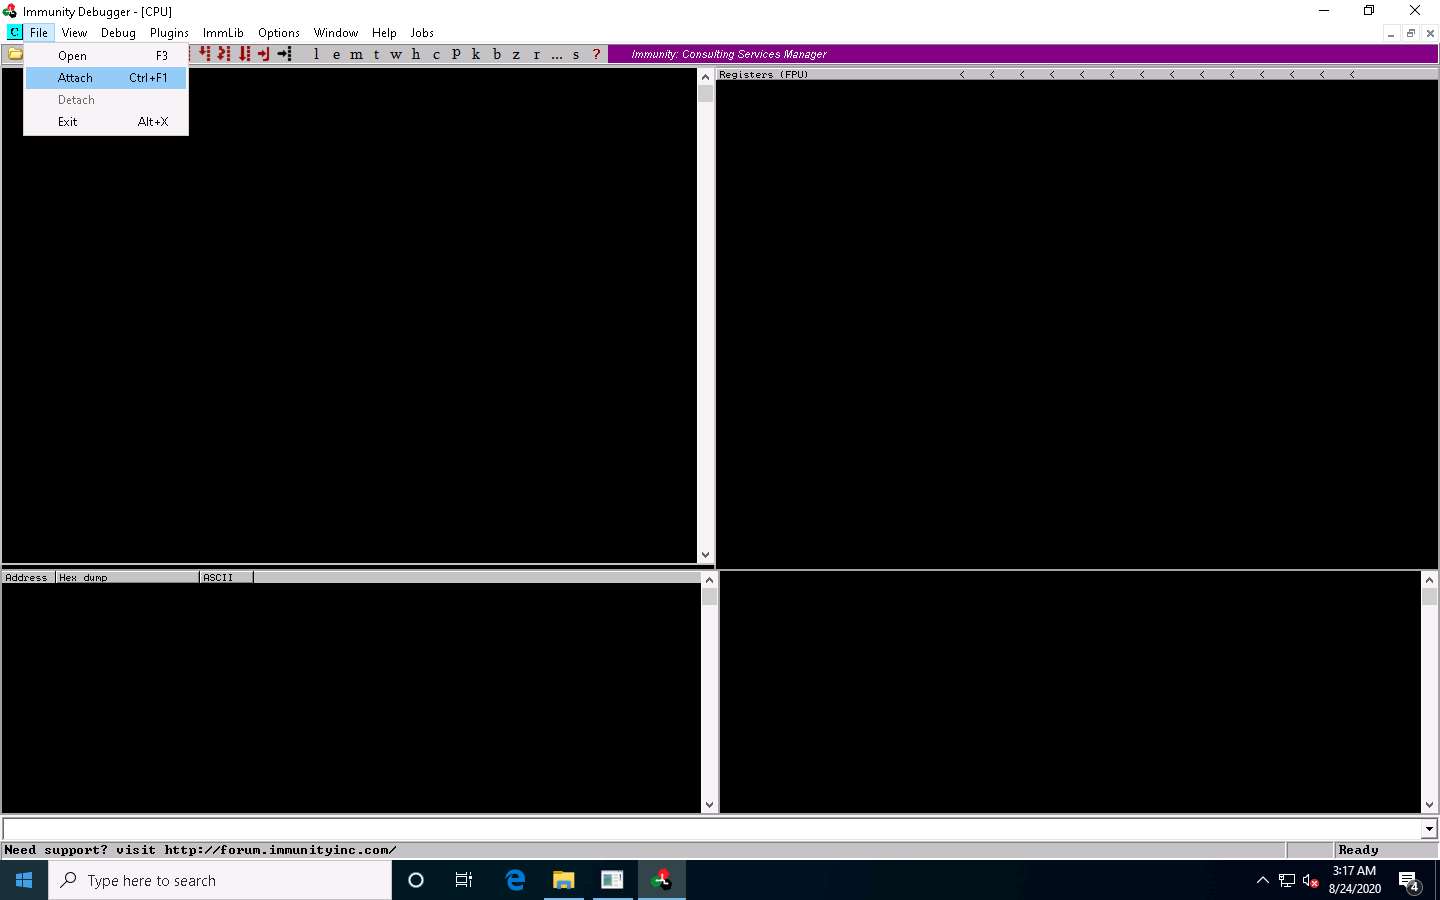This screenshot has height=900, width=1440.
Task: Open the Plugins menu
Action: [169, 33]
